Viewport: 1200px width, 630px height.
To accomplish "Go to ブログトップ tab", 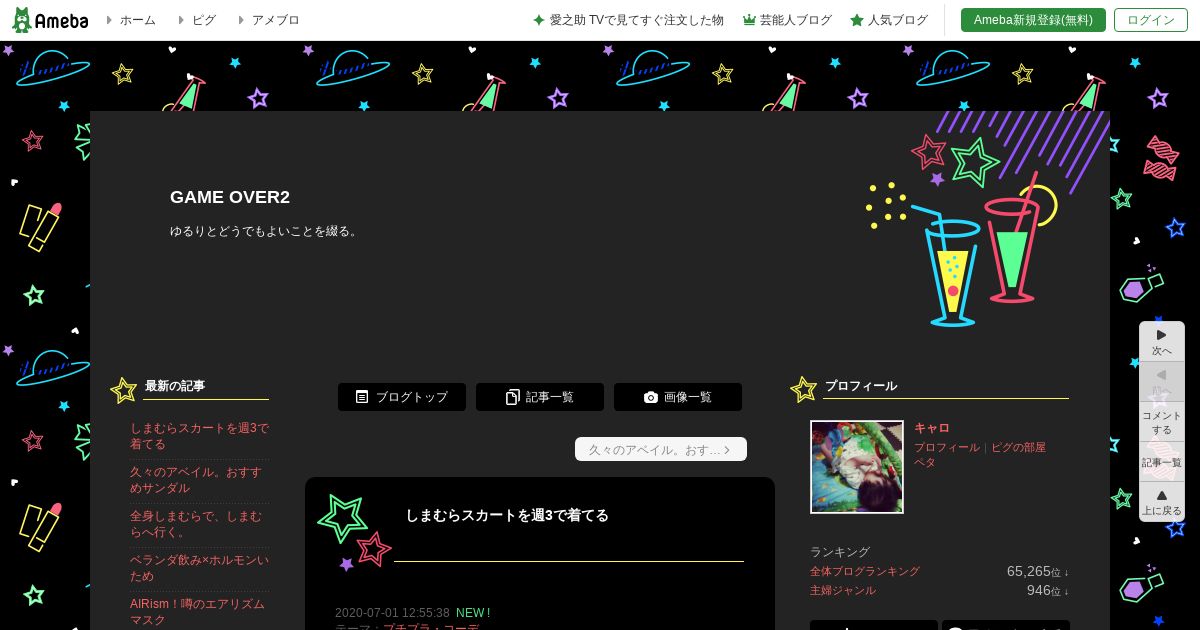I will tap(402, 397).
